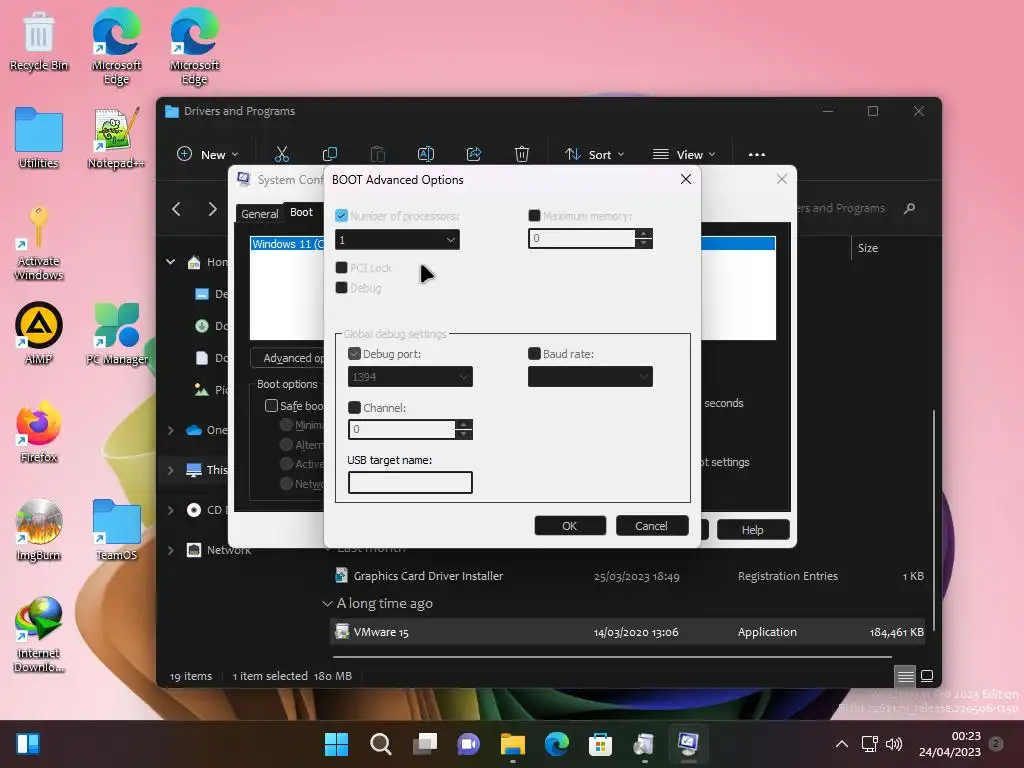Viewport: 1024px width, 768px height.
Task: Go forward in Explorer navigation
Action: click(x=212, y=209)
